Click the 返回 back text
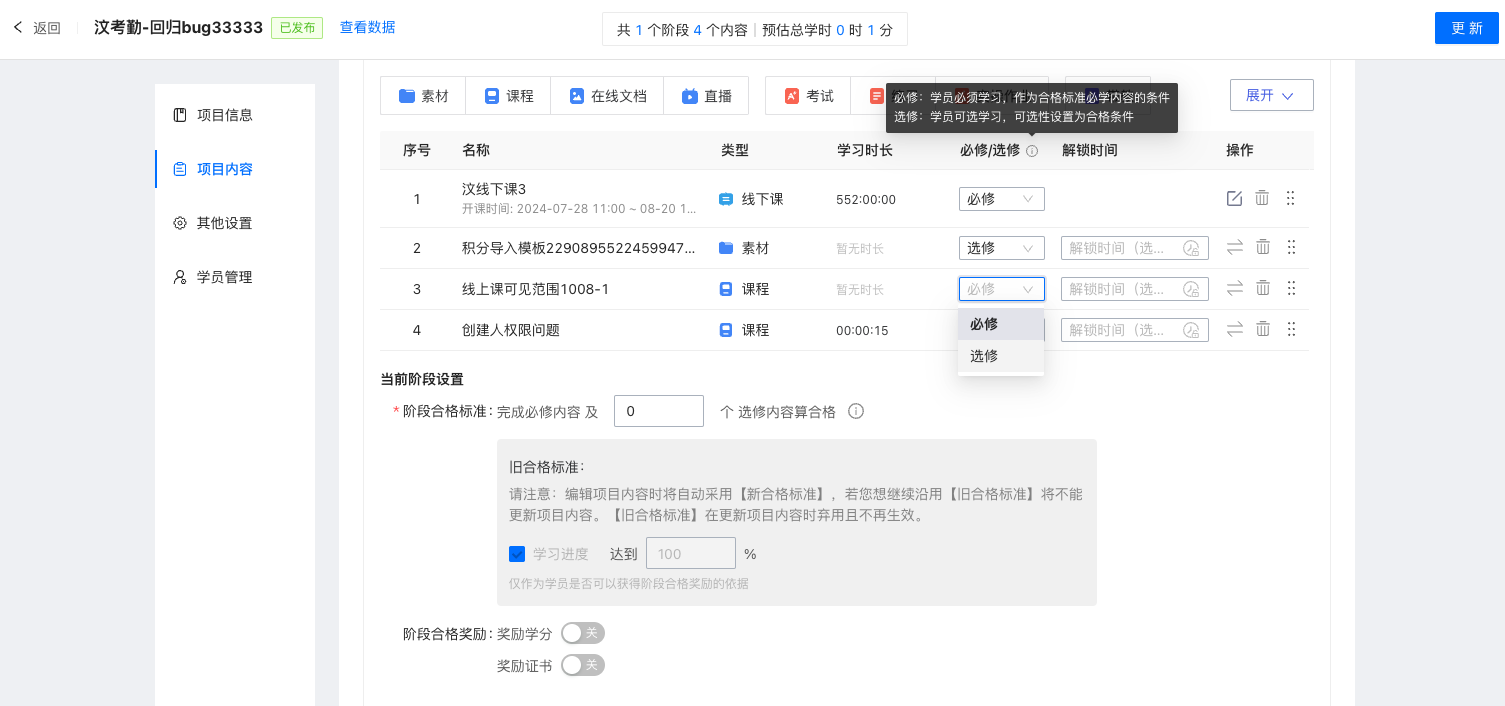Image resolution: width=1505 pixels, height=706 pixels. click(47, 28)
